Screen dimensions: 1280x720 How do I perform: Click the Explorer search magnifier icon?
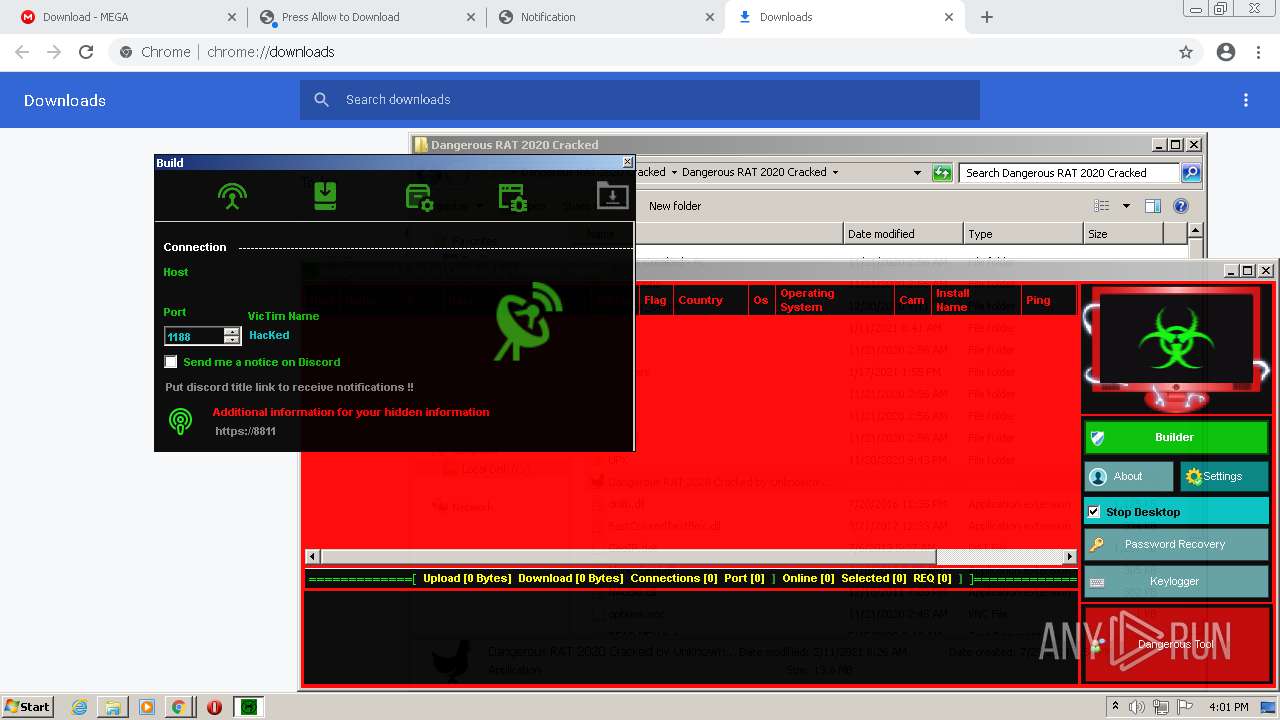pyautogui.click(x=1190, y=173)
